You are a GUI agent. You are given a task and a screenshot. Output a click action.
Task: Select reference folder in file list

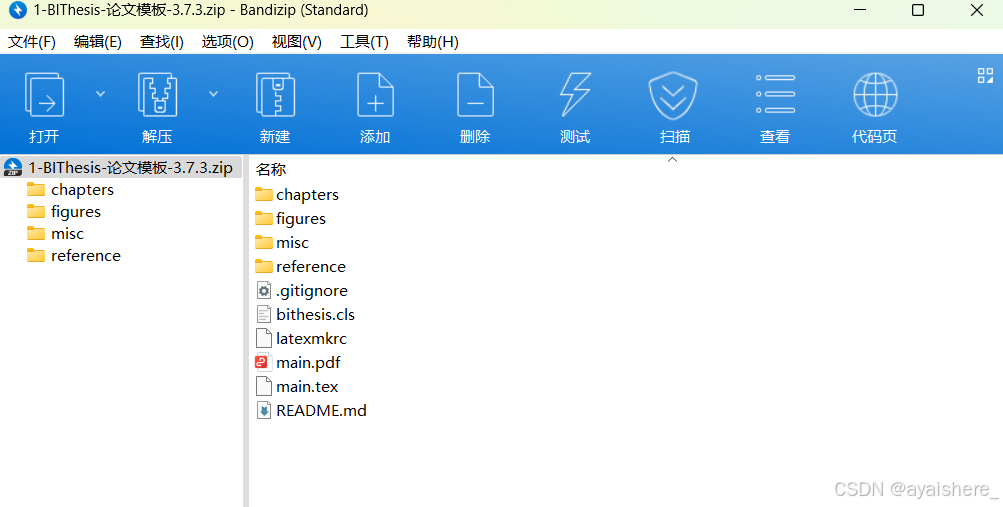300,267
